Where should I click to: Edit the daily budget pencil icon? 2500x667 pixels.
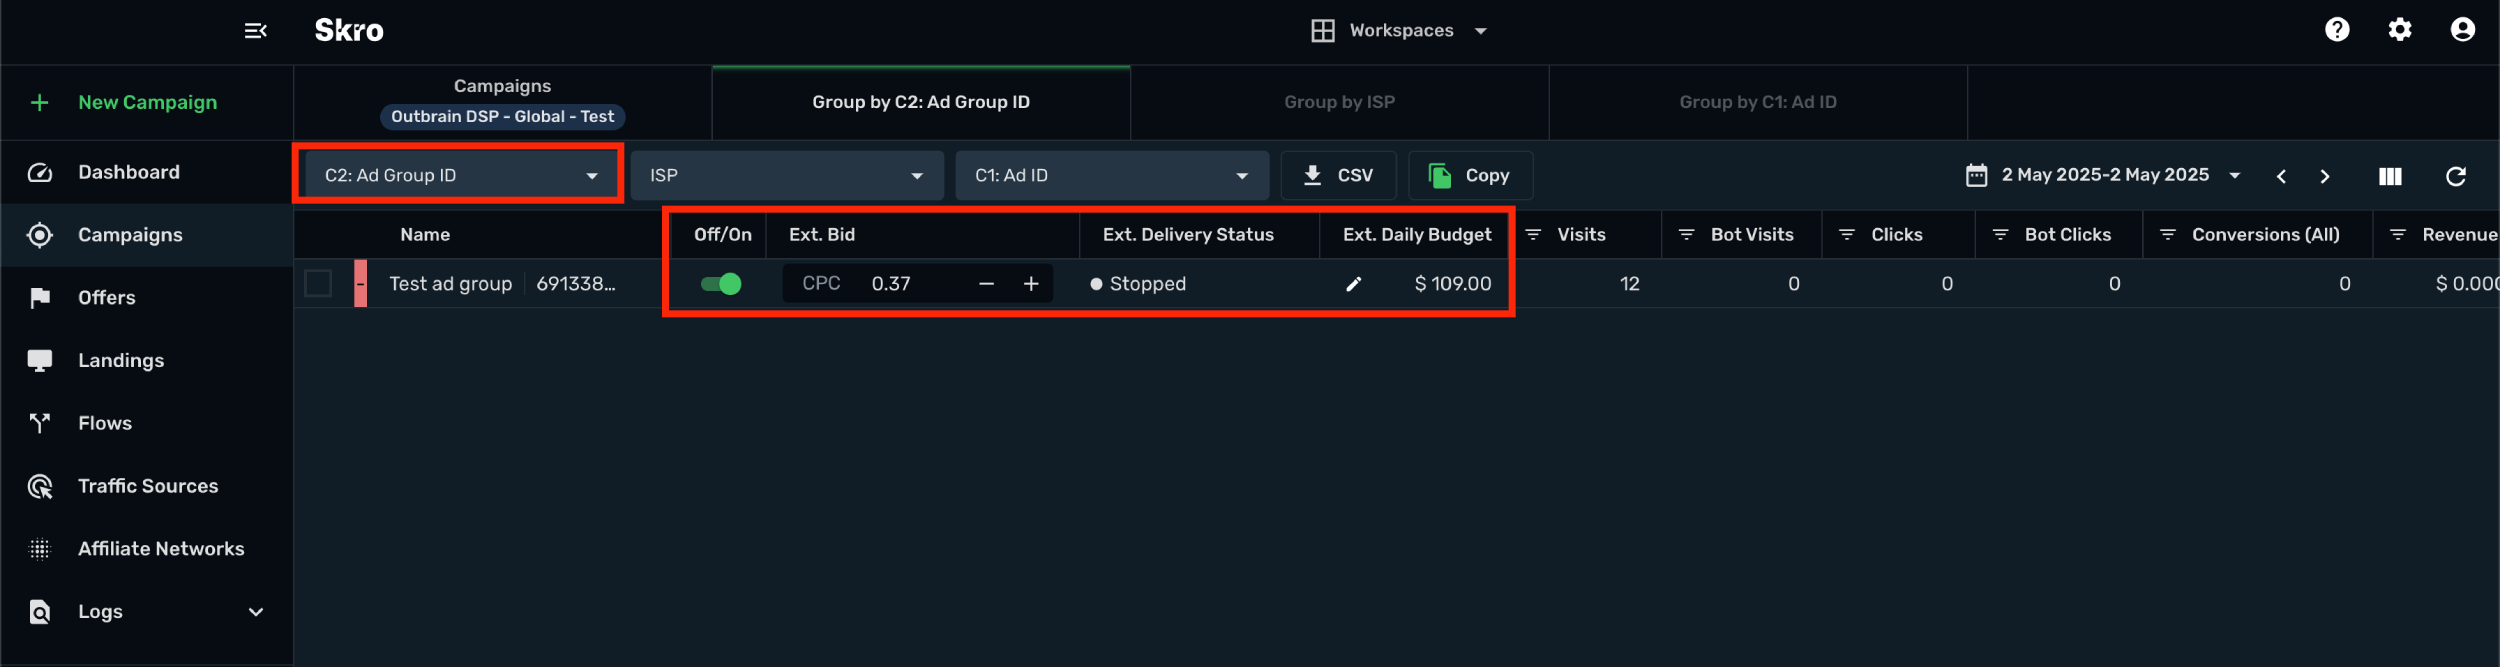[x=1353, y=284]
